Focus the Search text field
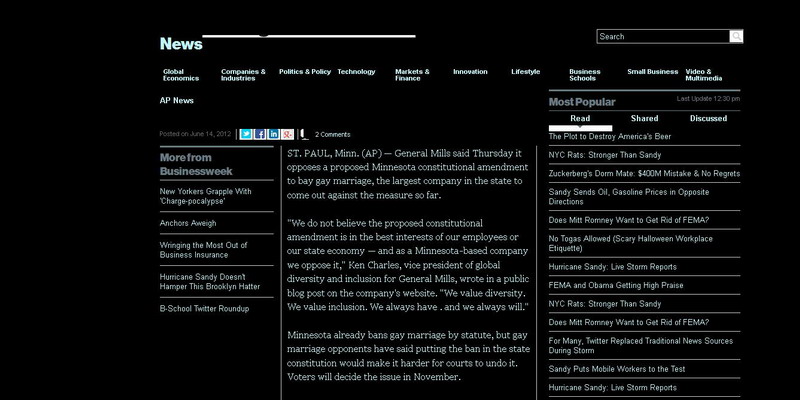 click(663, 36)
